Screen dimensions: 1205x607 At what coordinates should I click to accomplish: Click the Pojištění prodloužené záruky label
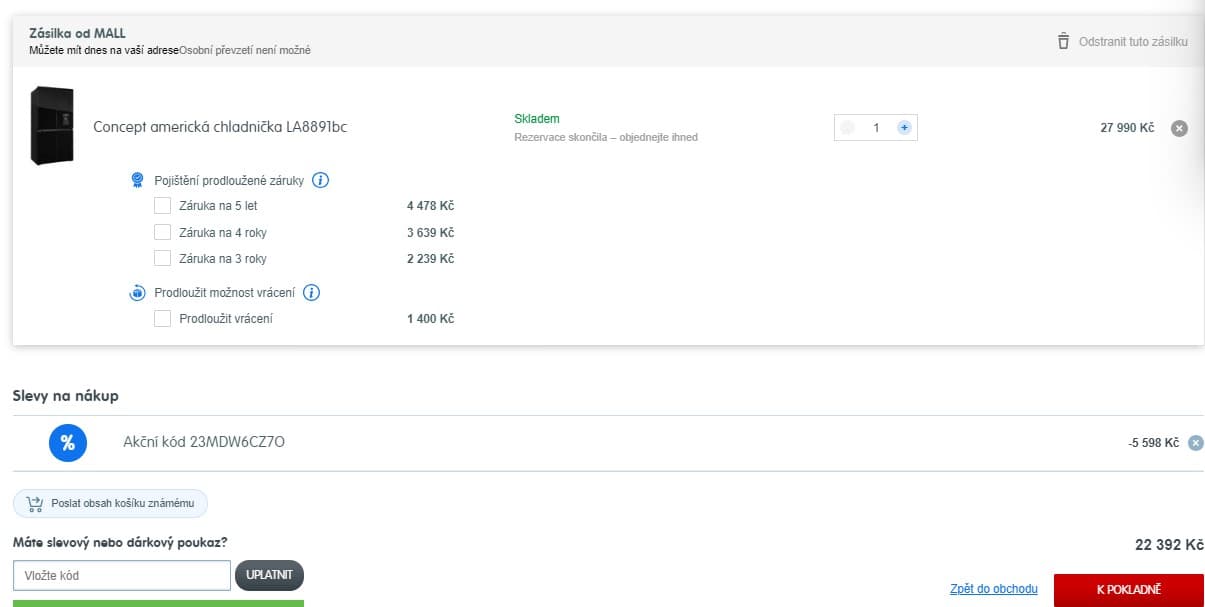click(x=229, y=181)
